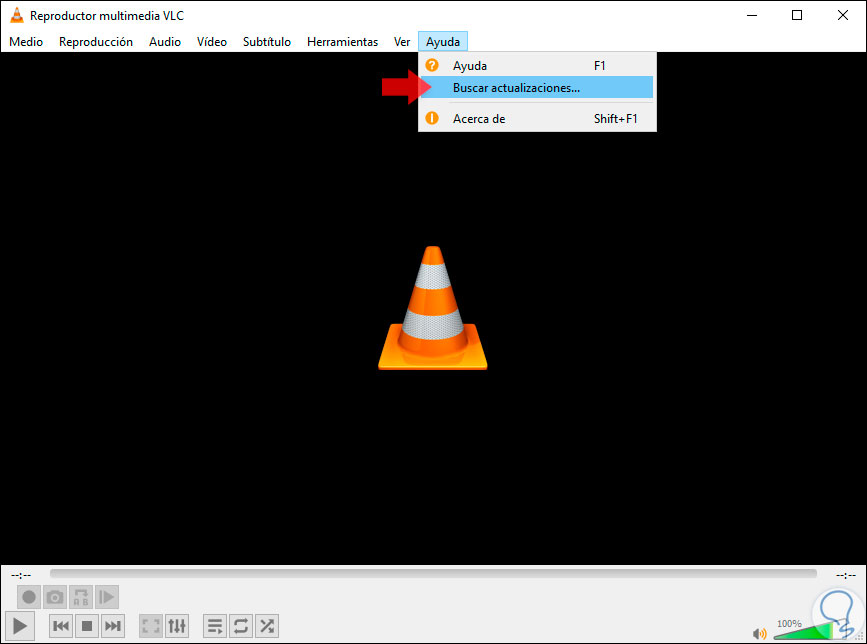Toggle loop repeat mode

coord(241,626)
